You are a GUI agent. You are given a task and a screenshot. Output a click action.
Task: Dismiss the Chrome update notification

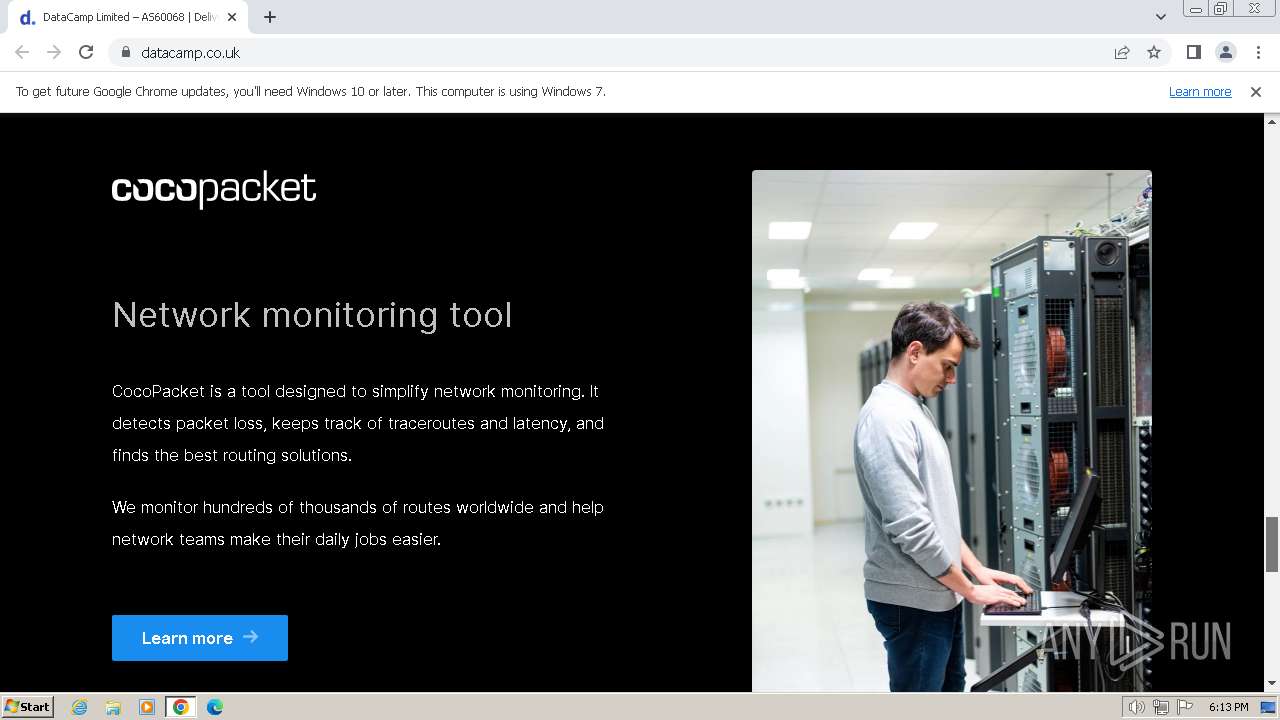(1256, 91)
